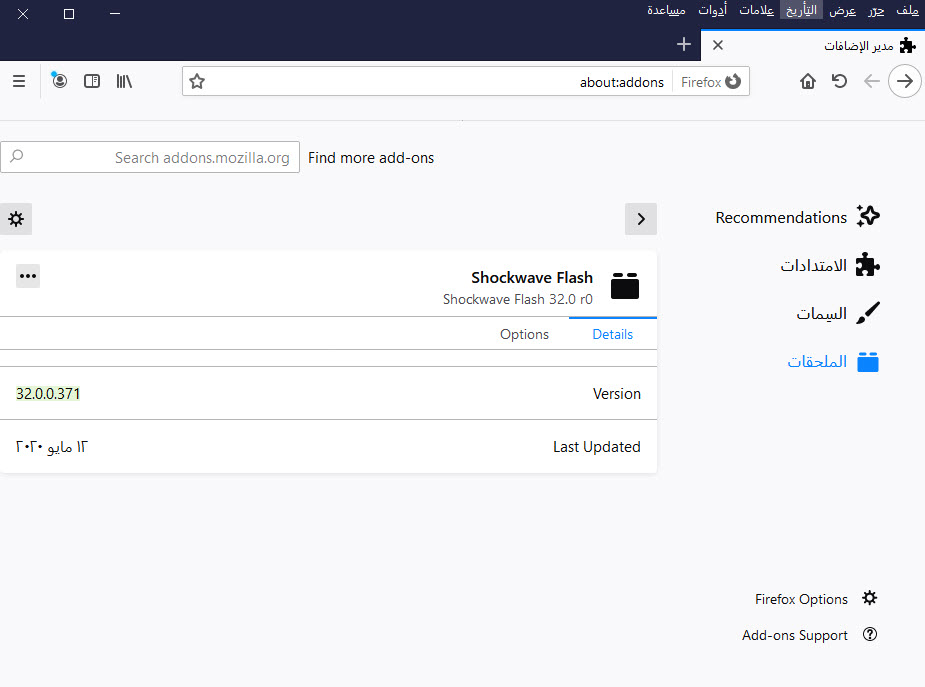The height and width of the screenshot is (687, 925).
Task: Click the extensions puzzle piece sidebar icon
Action: pos(868,264)
